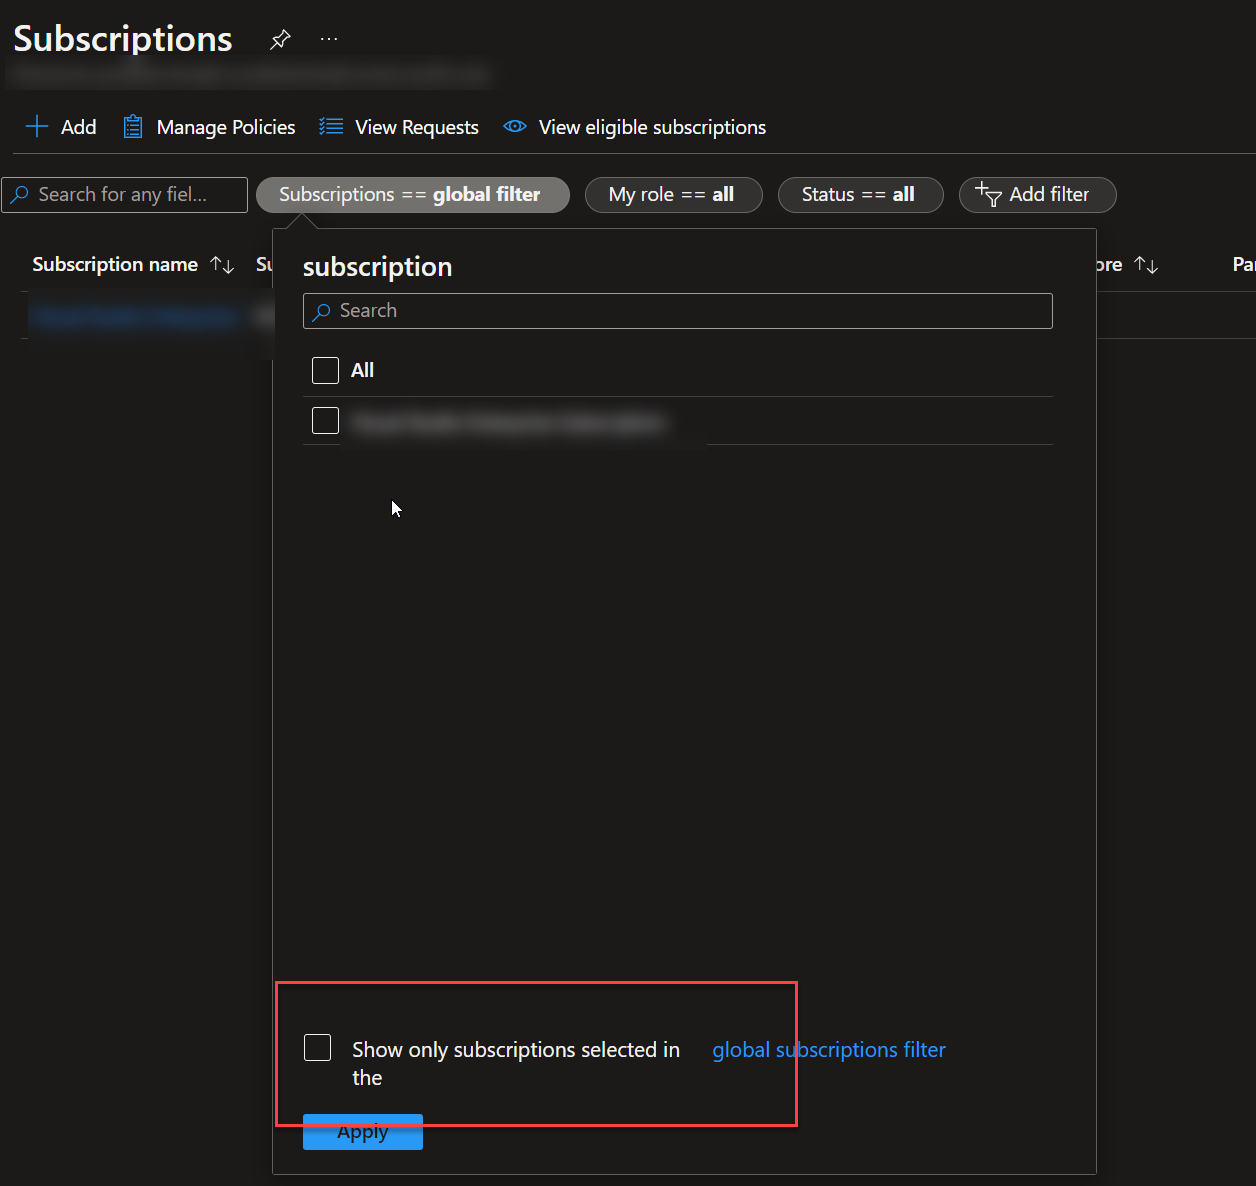Open the ellipsis more options menu
Screen dimensions: 1256x1186
tap(329, 39)
